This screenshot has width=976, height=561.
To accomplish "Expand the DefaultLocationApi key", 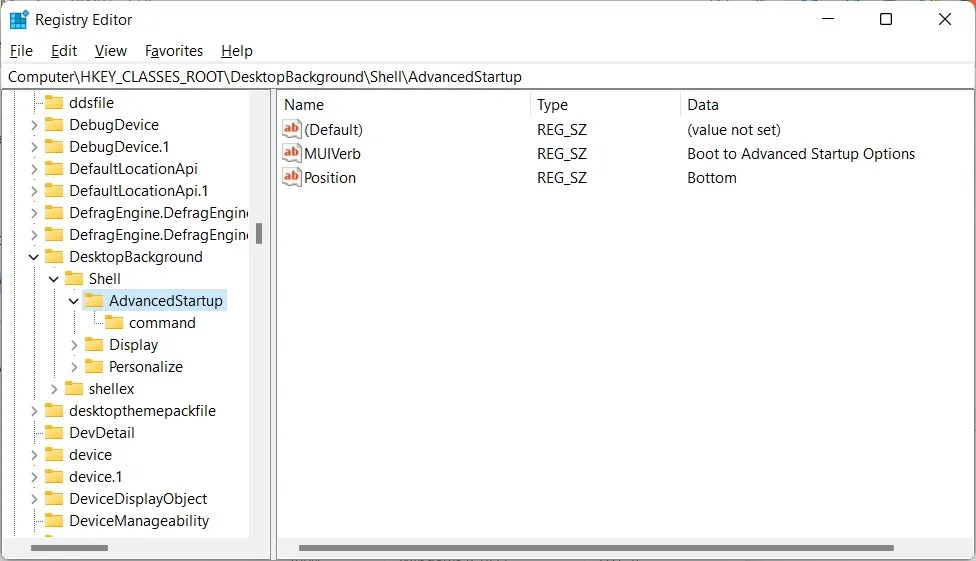I will pyautogui.click(x=34, y=169).
